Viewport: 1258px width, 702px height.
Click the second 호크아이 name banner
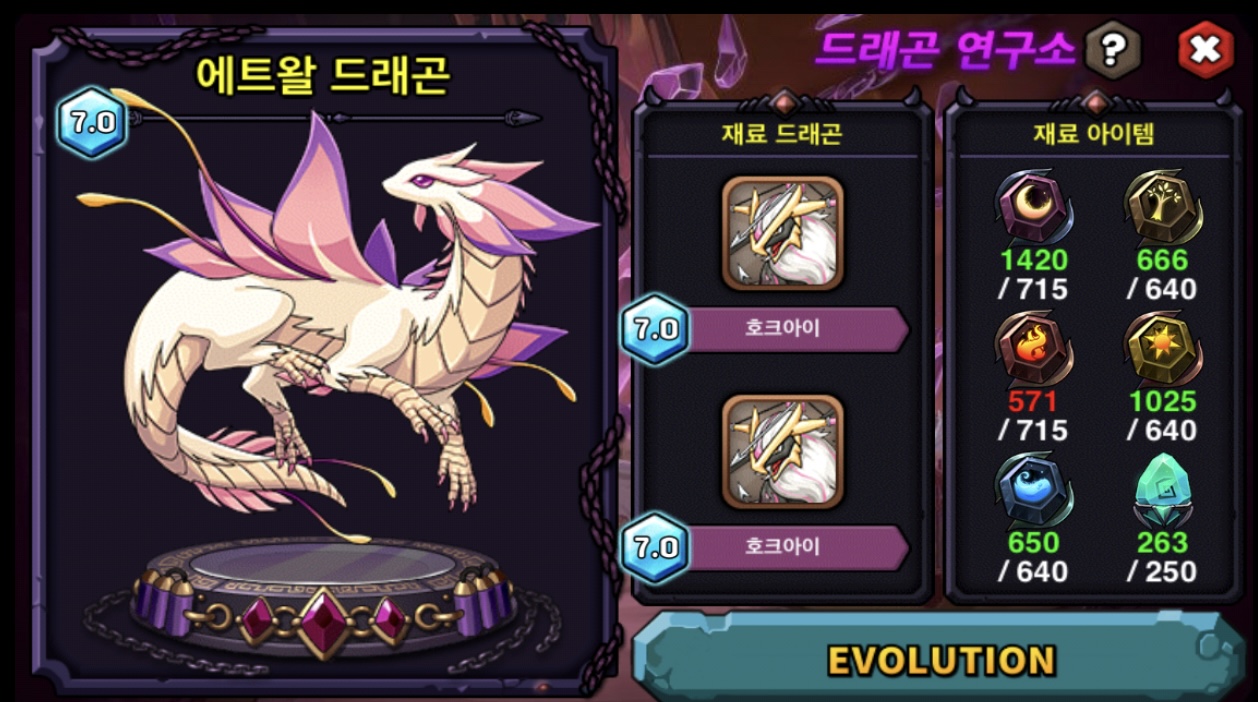click(799, 547)
